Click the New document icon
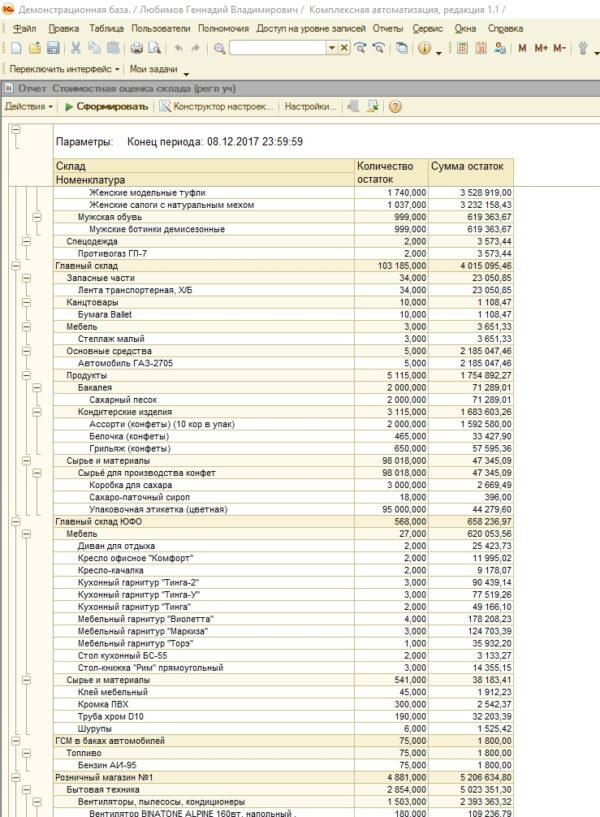Image resolution: width=600 pixels, height=817 pixels. click(16, 48)
